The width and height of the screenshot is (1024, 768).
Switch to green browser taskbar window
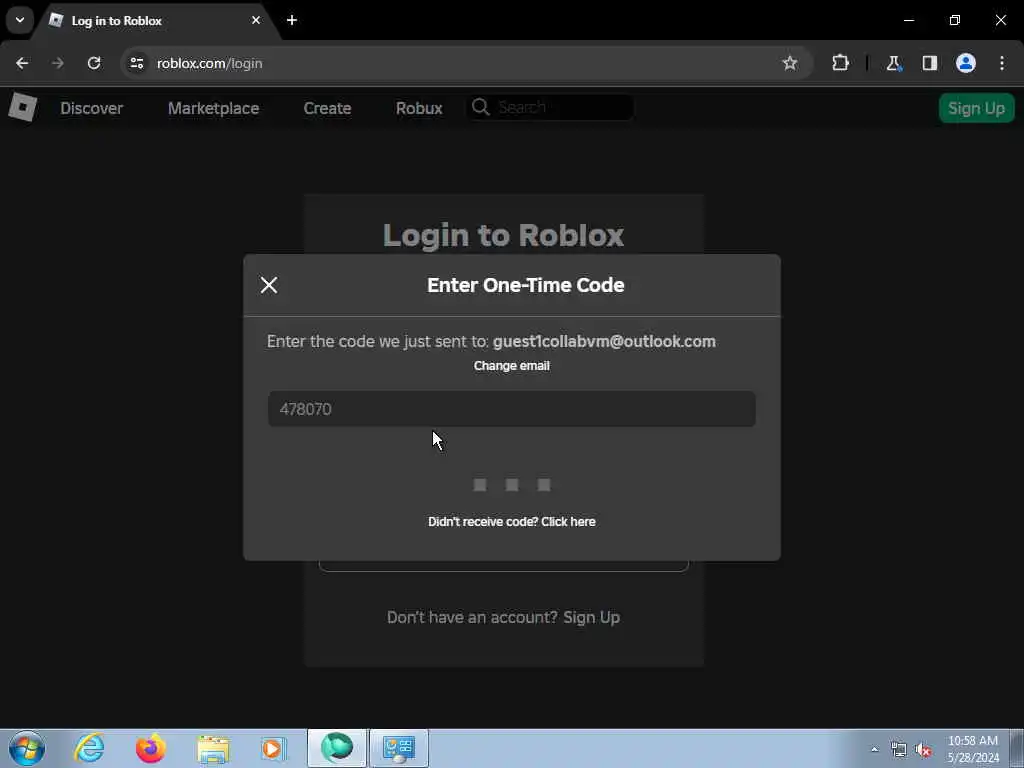[337, 748]
